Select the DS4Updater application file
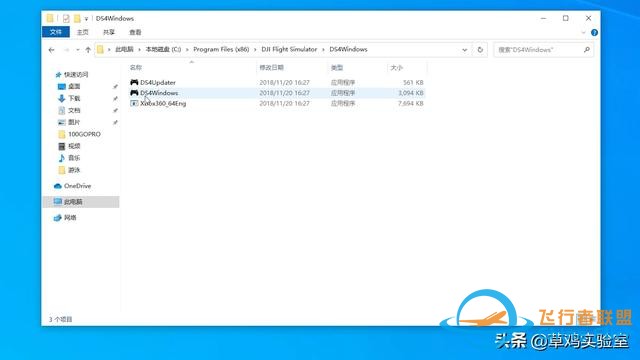 click(277, 82)
